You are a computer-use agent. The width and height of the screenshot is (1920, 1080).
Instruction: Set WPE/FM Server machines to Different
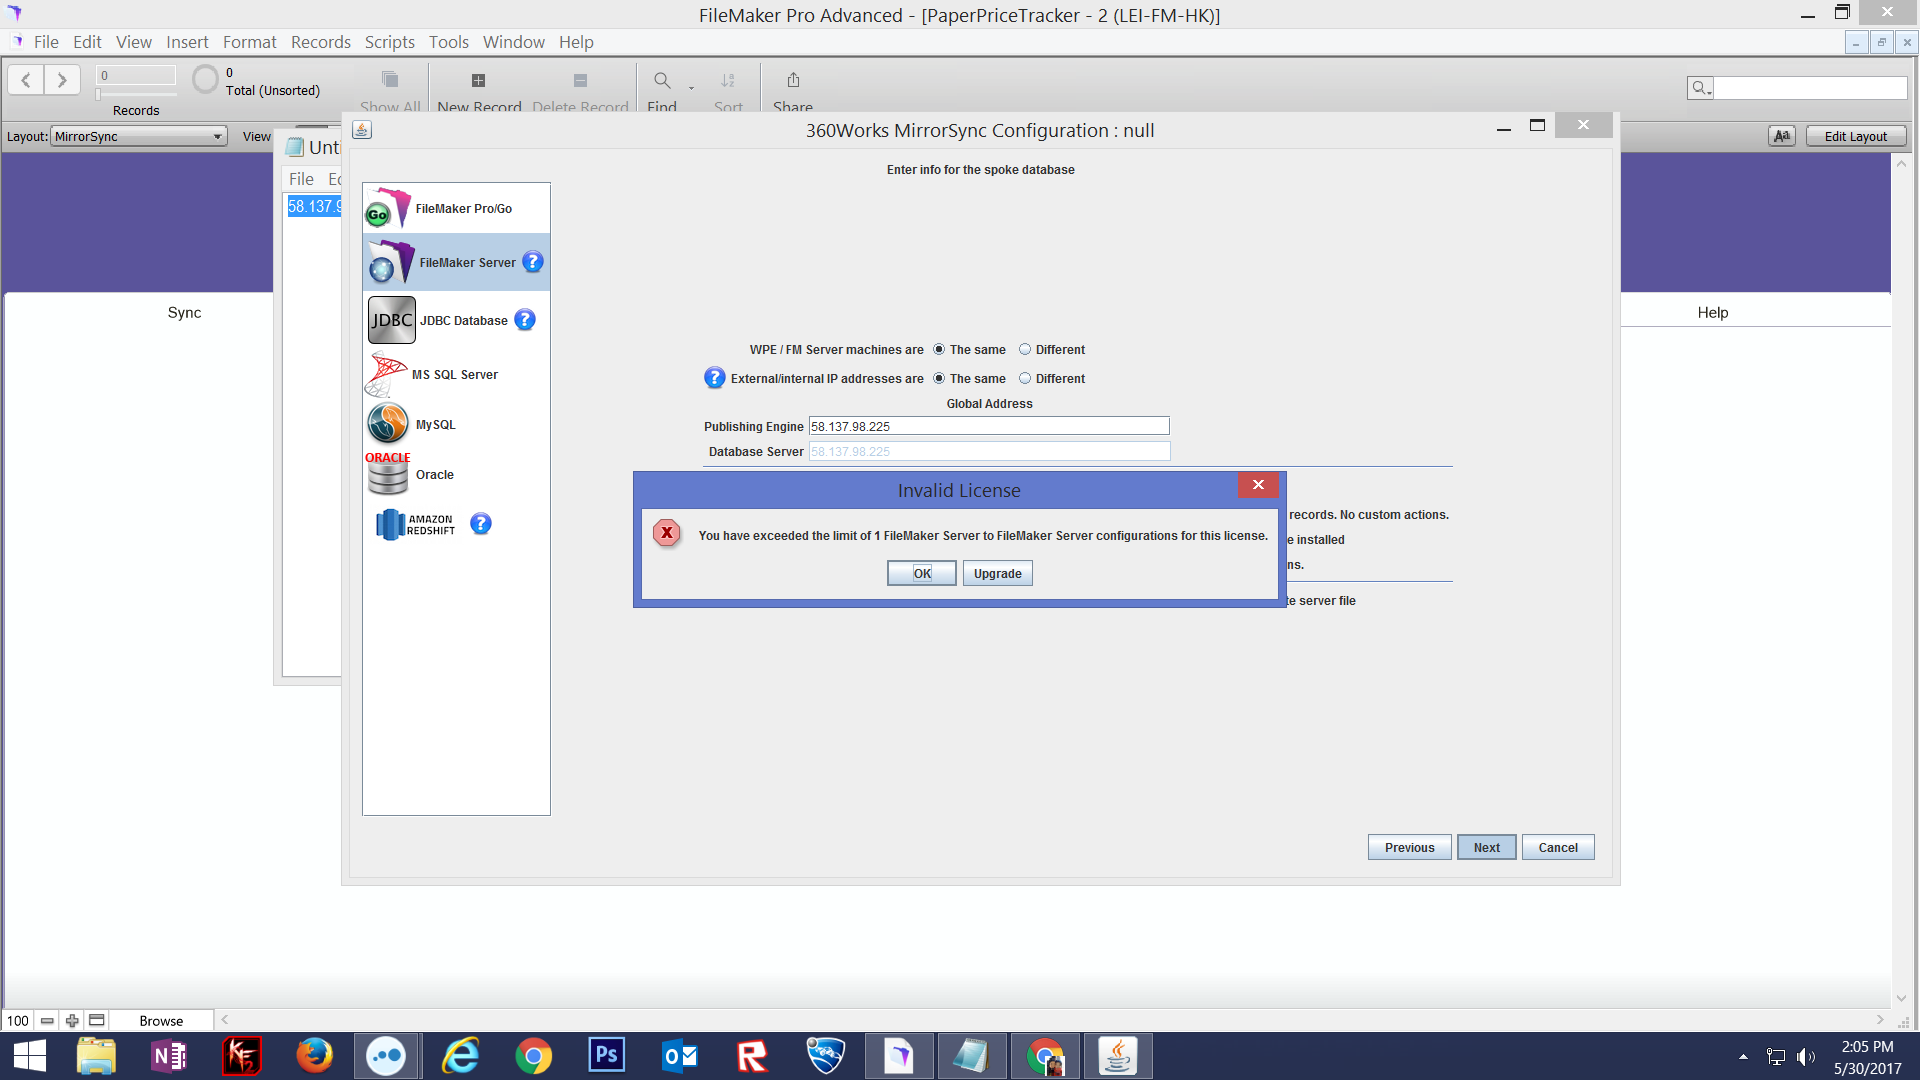tap(1025, 349)
